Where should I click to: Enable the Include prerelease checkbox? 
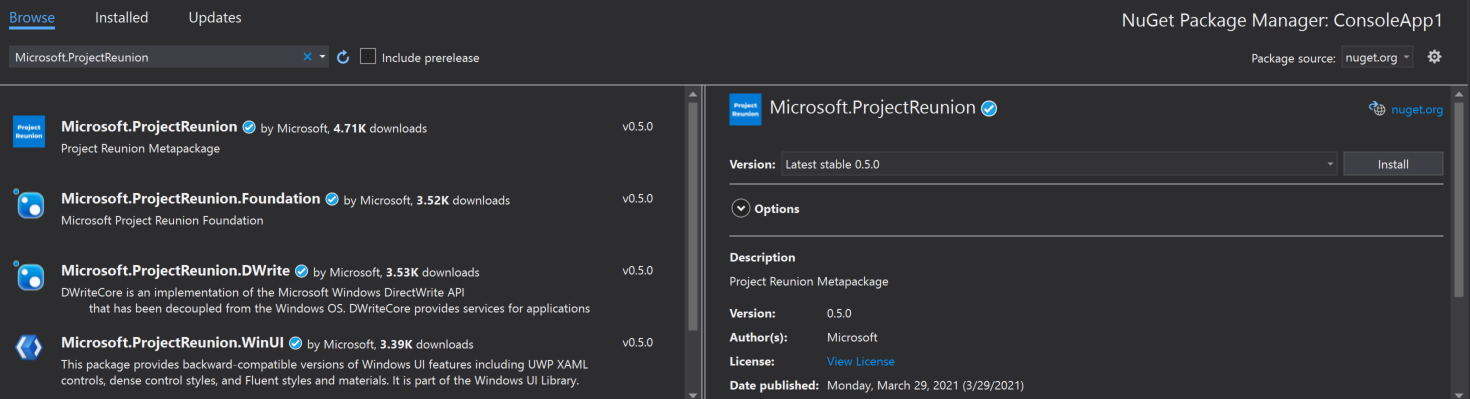[368, 57]
